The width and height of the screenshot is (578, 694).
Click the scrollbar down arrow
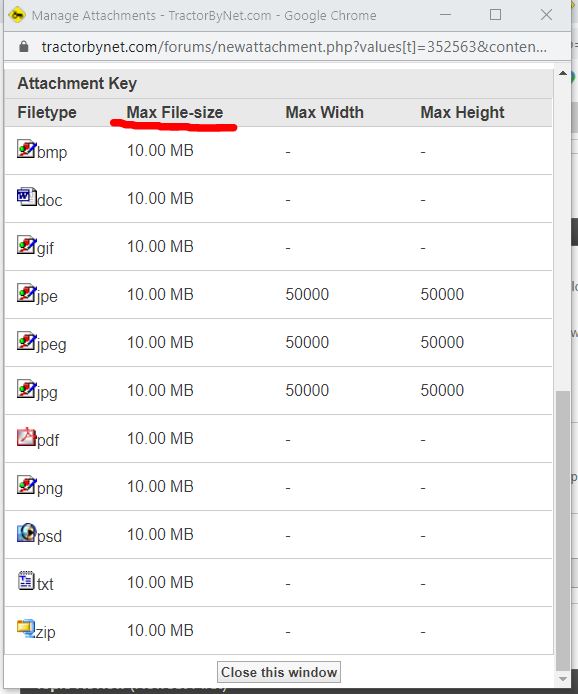pyautogui.click(x=563, y=679)
